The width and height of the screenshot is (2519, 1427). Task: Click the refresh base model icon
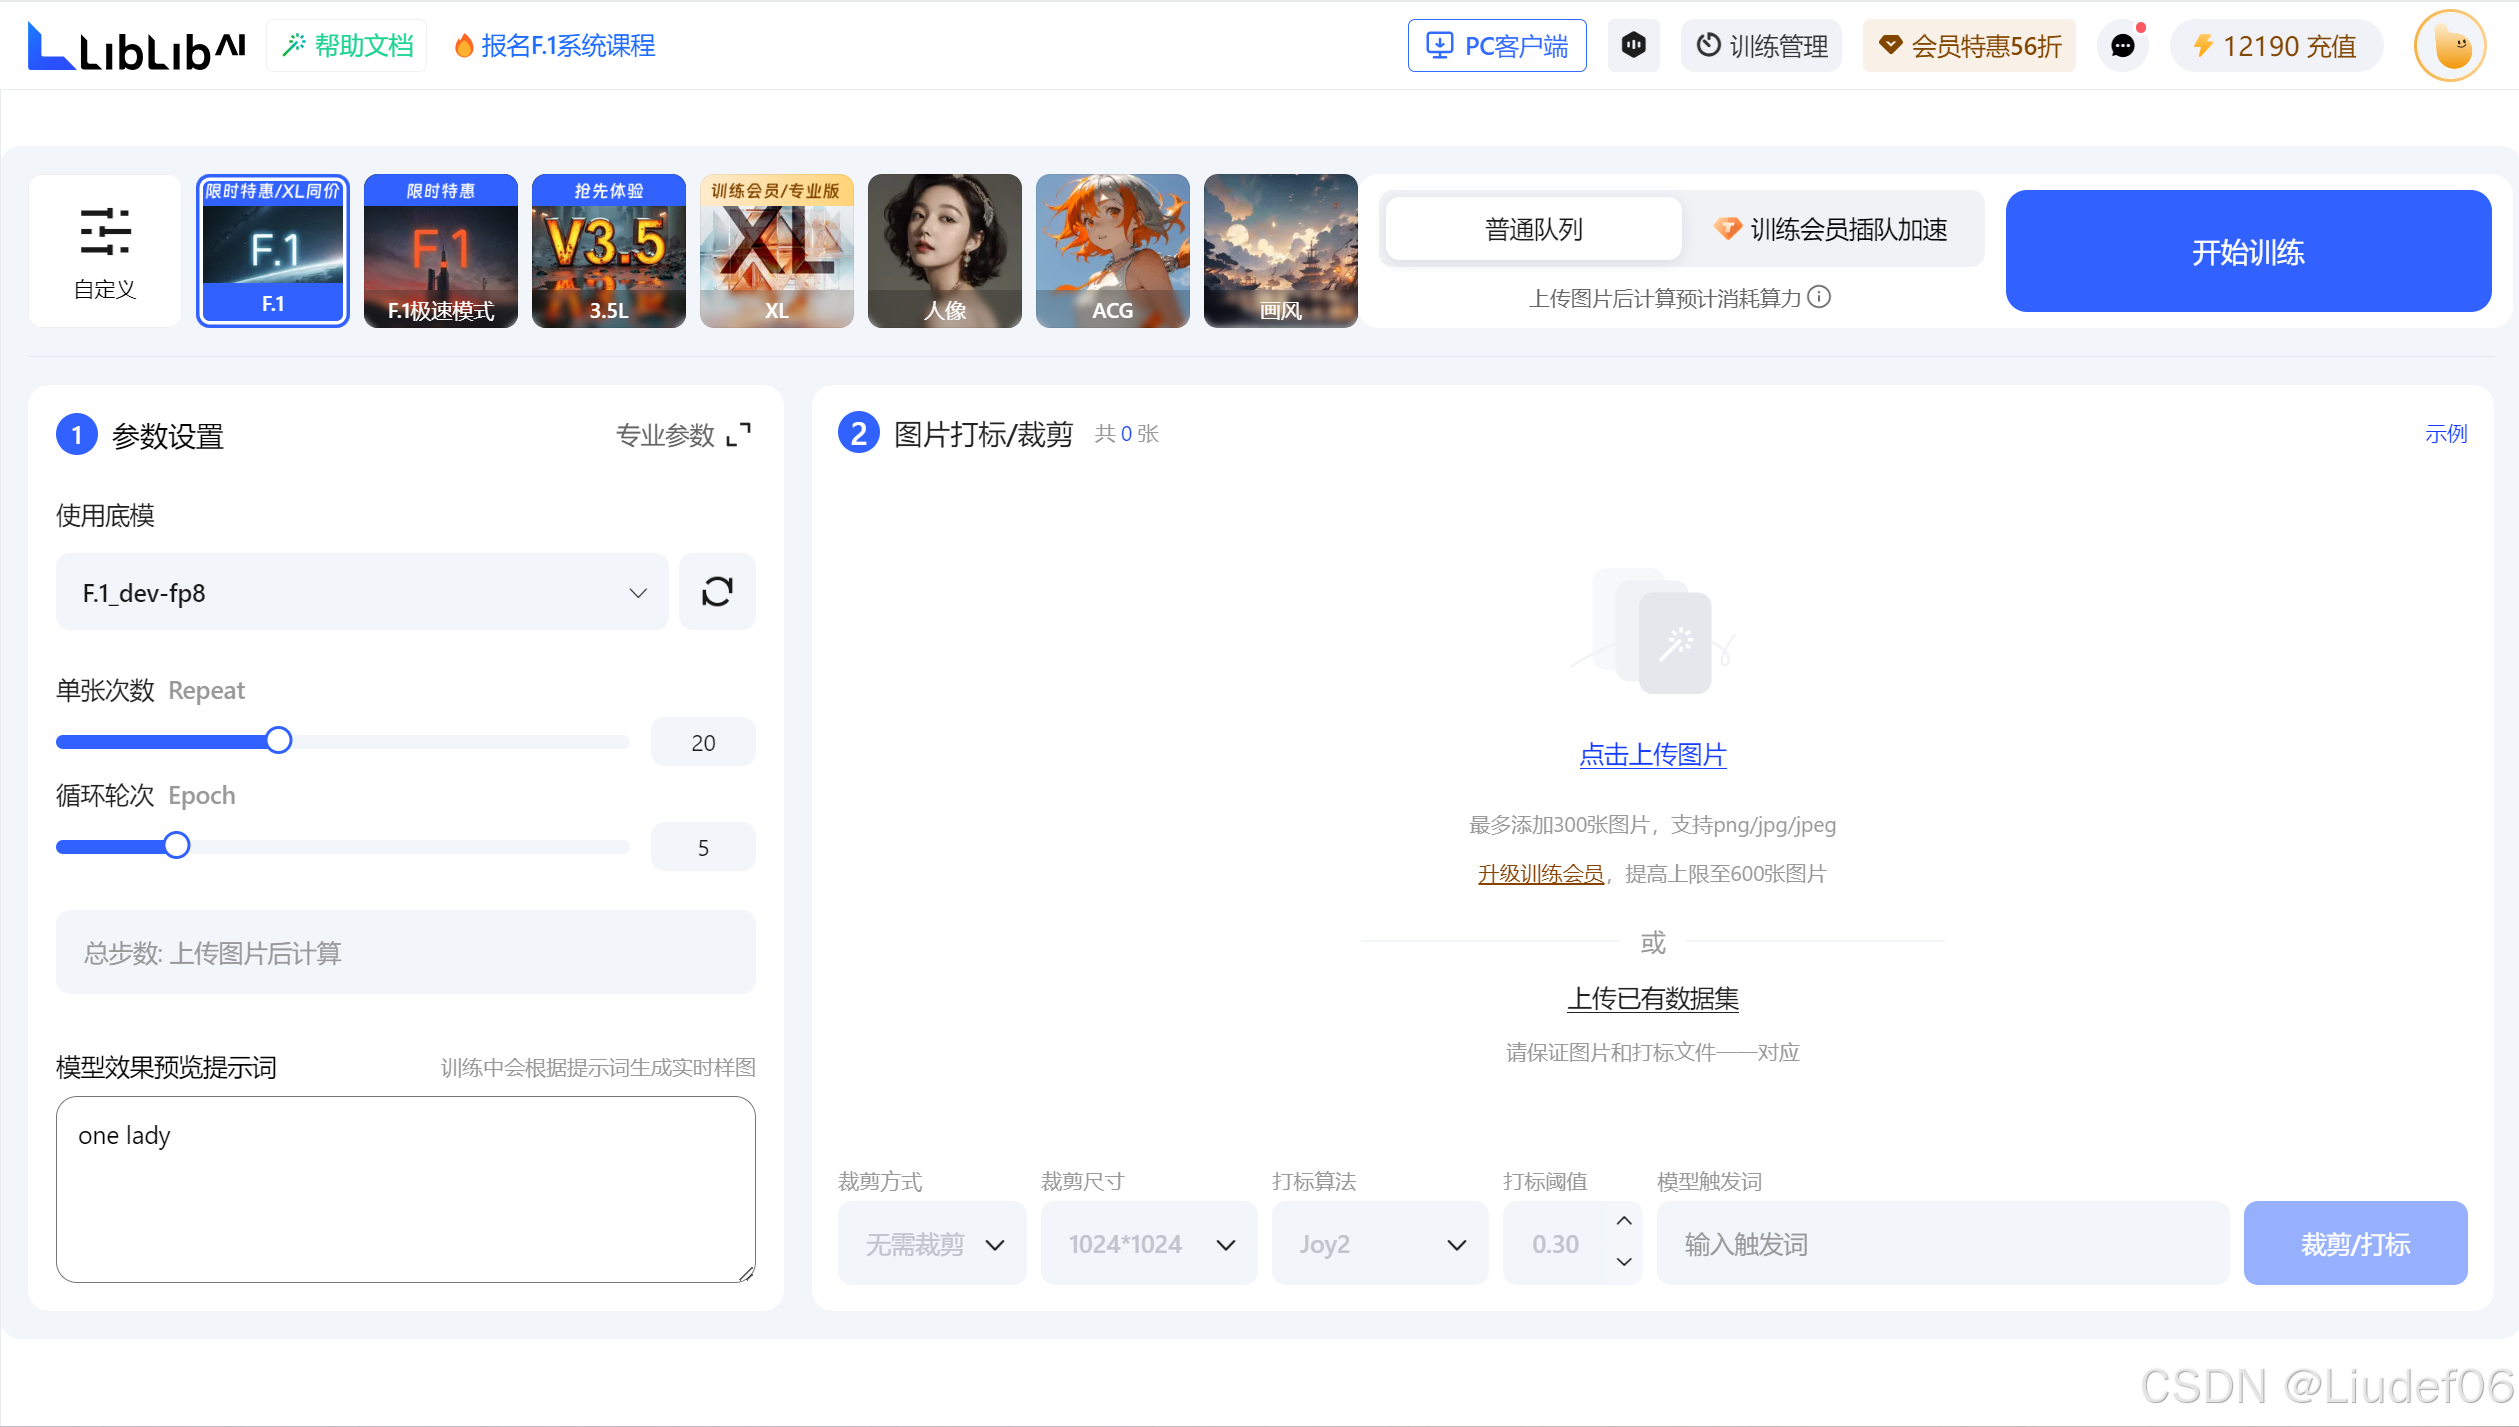click(717, 592)
